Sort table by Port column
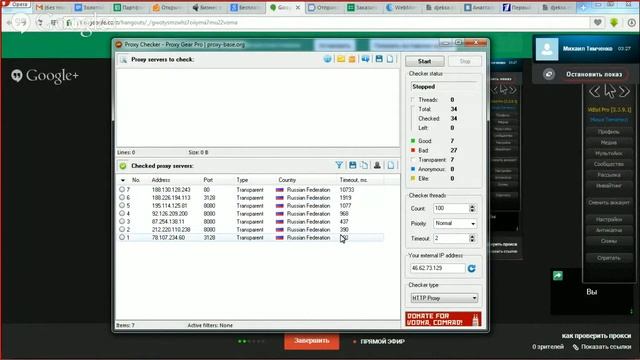The width and height of the screenshot is (640, 360). tap(208, 180)
